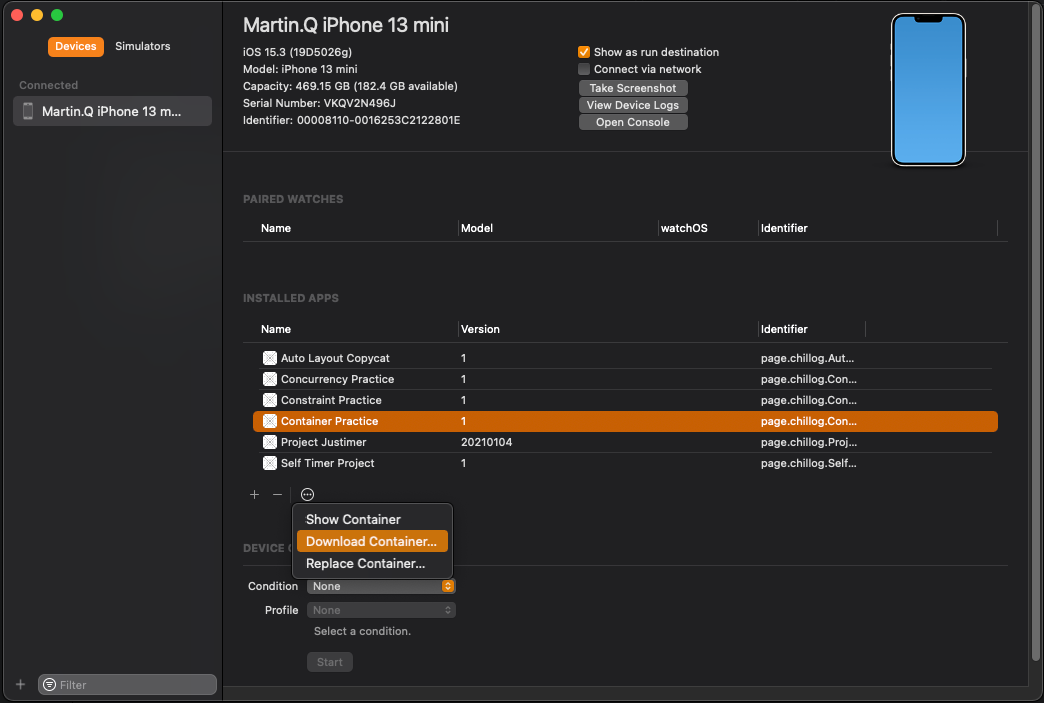Click the plus icon at sidebar bottom
Image resolution: width=1044 pixels, height=703 pixels.
tap(21, 684)
